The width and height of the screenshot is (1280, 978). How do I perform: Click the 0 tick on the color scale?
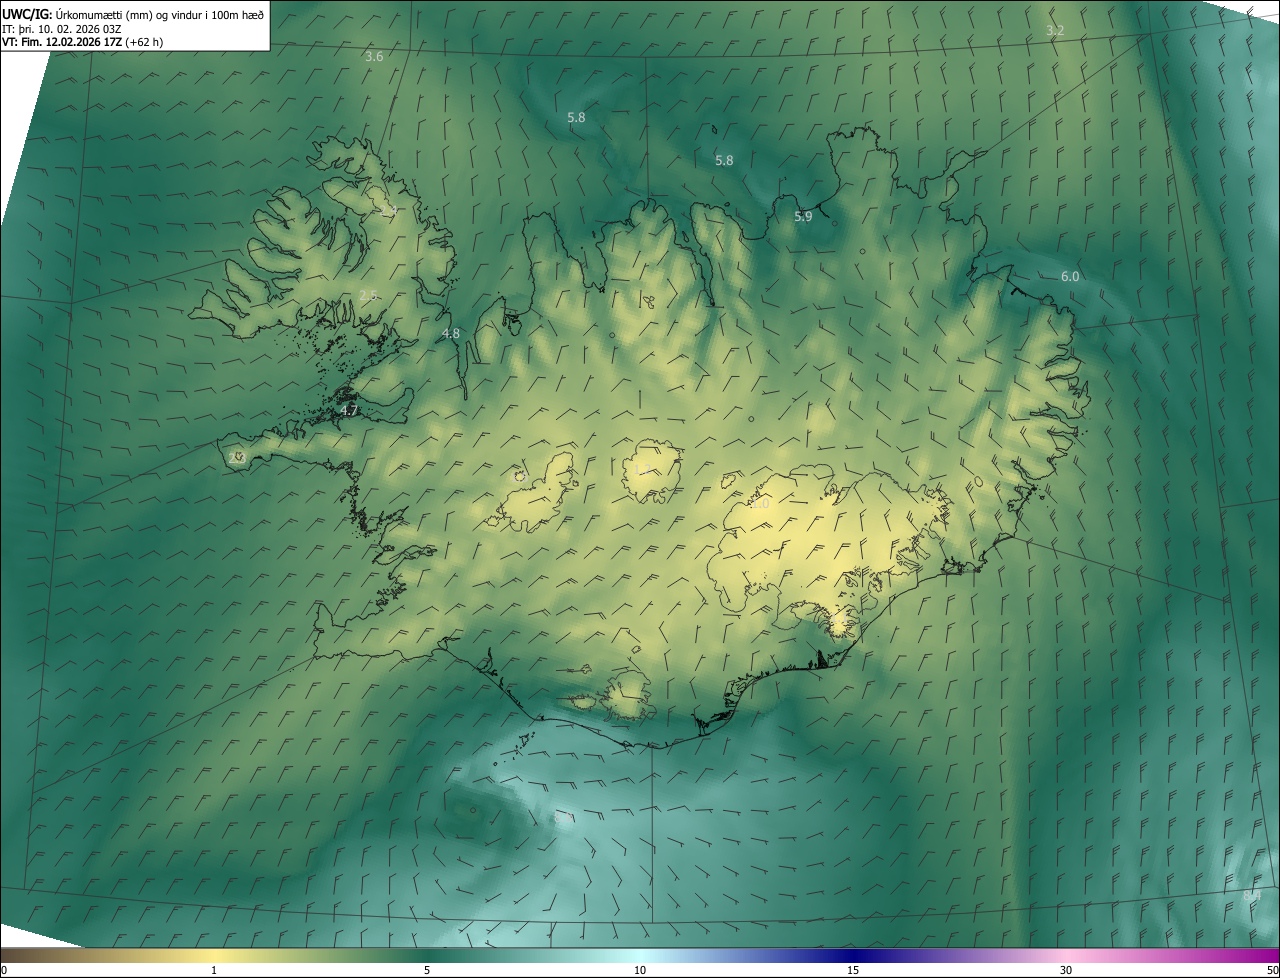click(4, 971)
